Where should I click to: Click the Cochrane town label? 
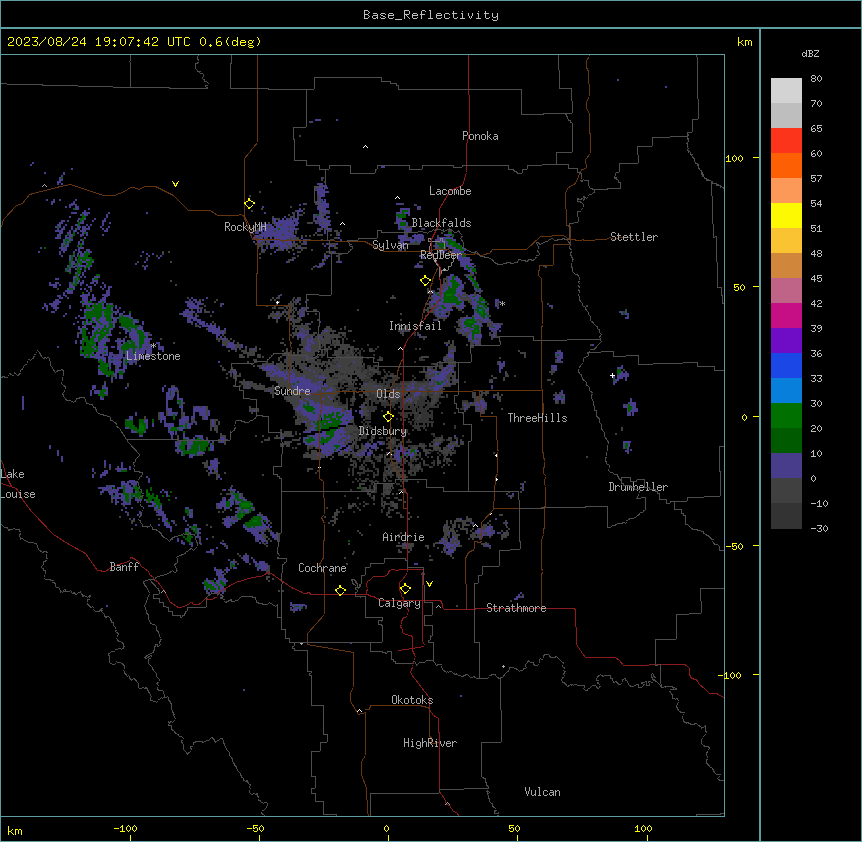point(322,568)
